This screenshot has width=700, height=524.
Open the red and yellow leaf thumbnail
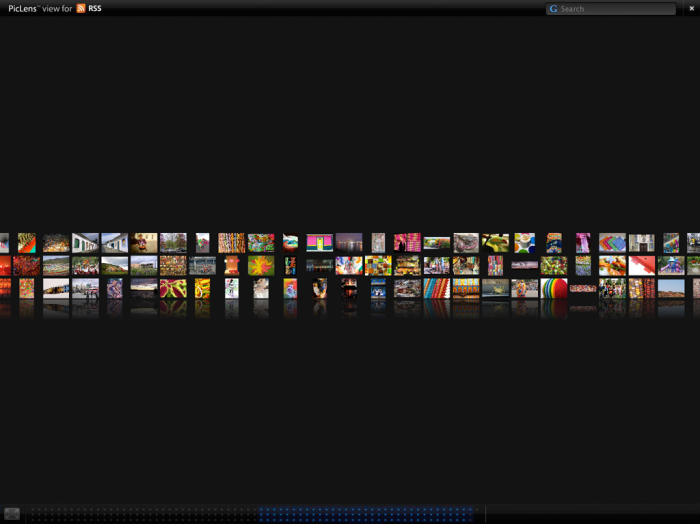pyautogui.click(x=261, y=266)
